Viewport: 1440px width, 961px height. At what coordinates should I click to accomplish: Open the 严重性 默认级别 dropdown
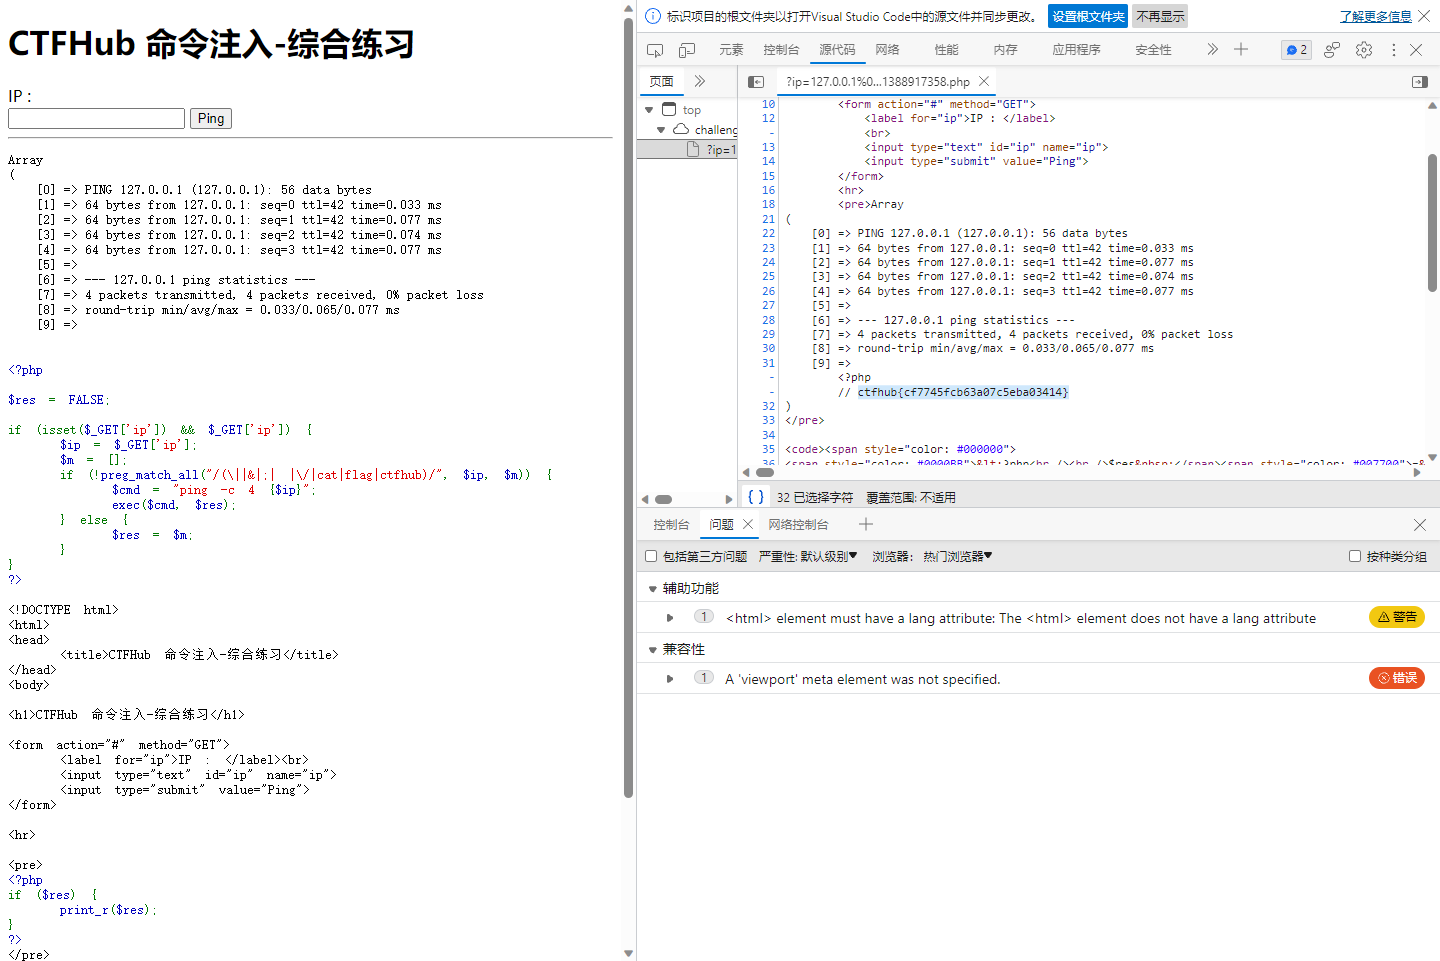[x=808, y=556]
